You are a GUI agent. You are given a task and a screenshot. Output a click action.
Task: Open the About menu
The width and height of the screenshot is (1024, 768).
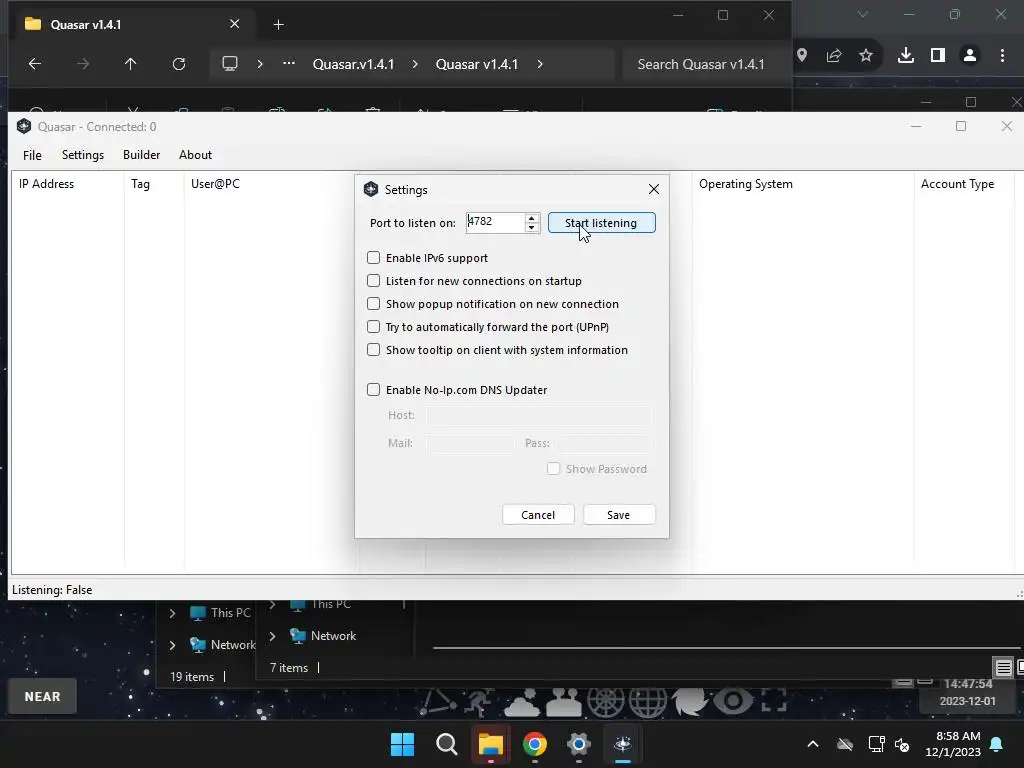click(x=195, y=155)
